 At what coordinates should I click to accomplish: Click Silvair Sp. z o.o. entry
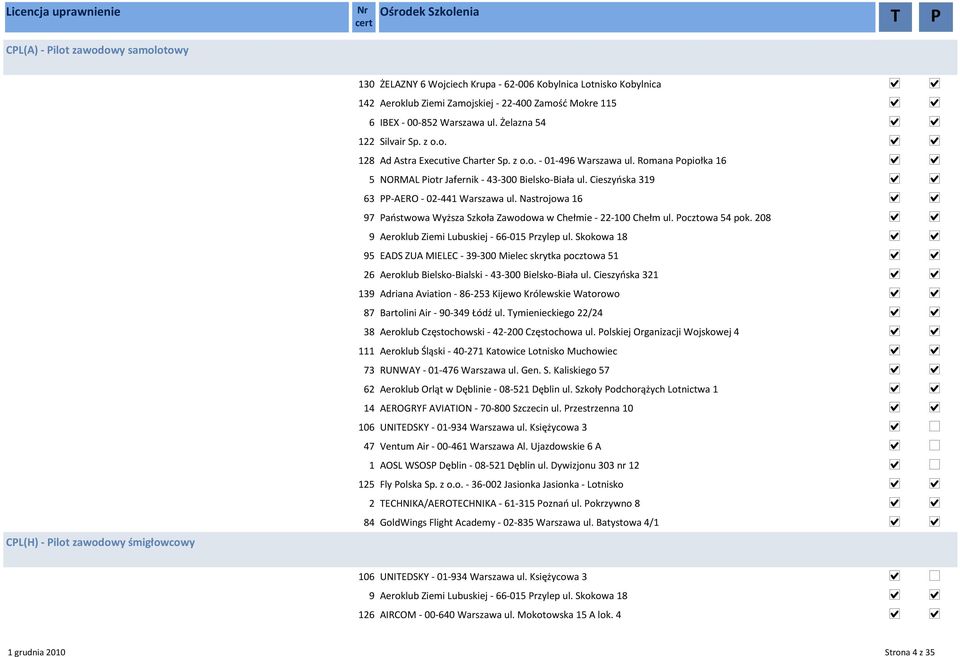[x=413, y=141]
